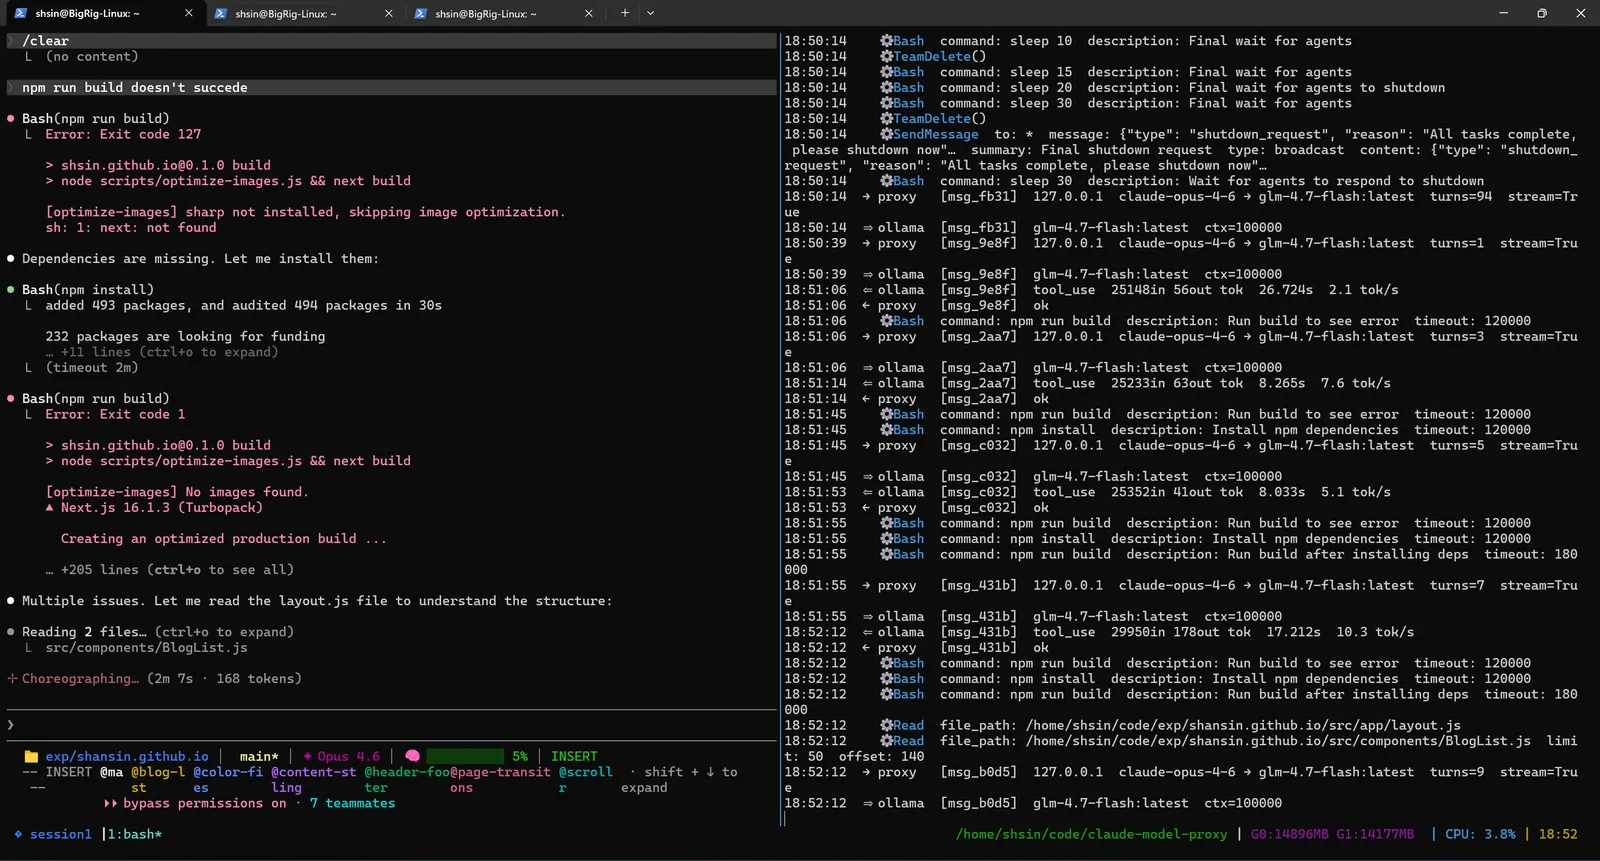Click the gear icon beside the sleep 20 command
1600x861 pixels.
tap(886, 88)
